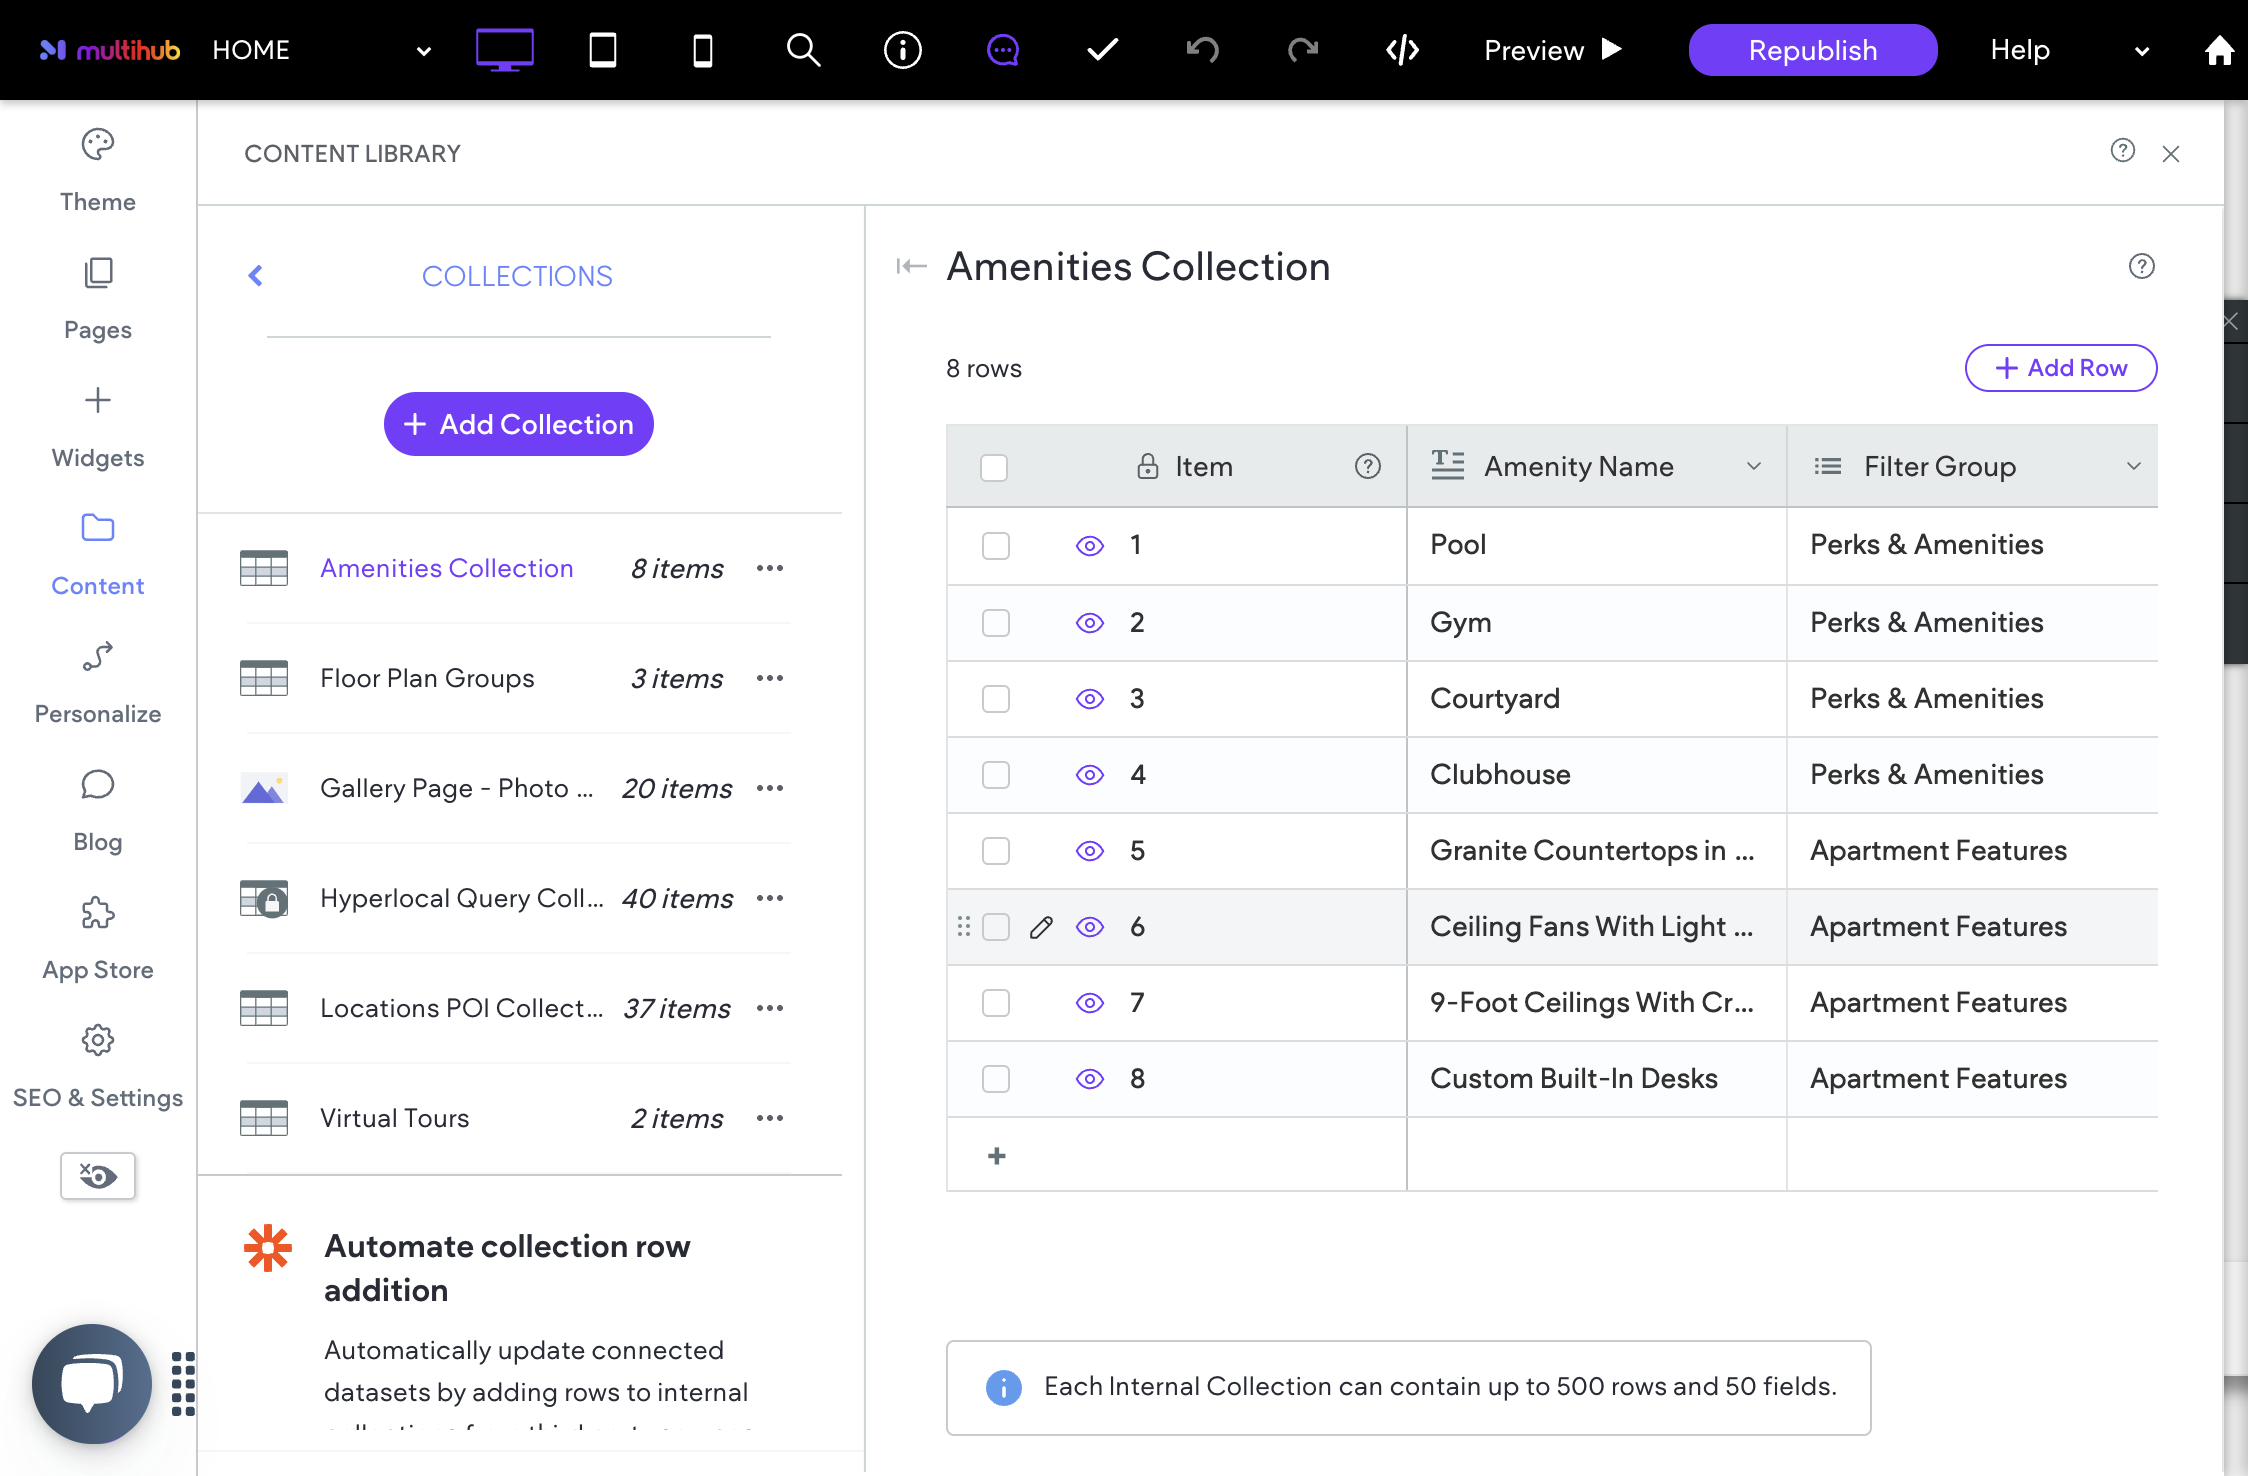Click the redo arrow
The height and width of the screenshot is (1476, 2248).
click(1303, 49)
